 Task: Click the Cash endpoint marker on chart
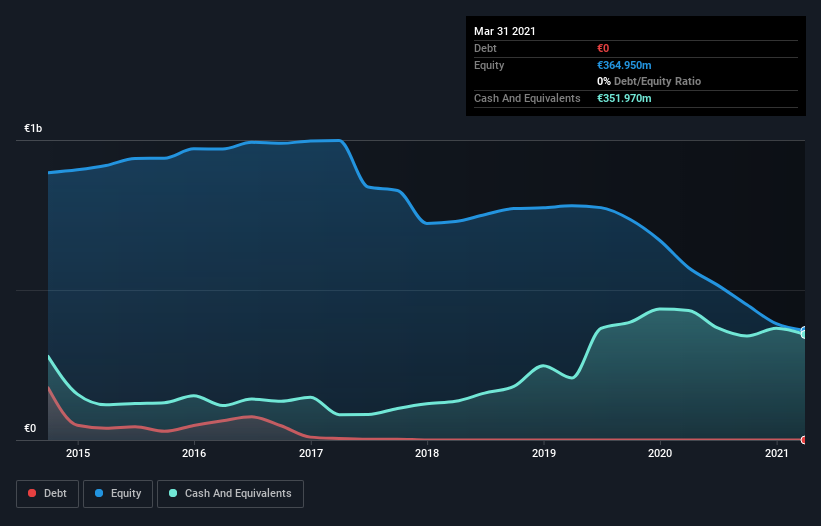click(x=805, y=334)
